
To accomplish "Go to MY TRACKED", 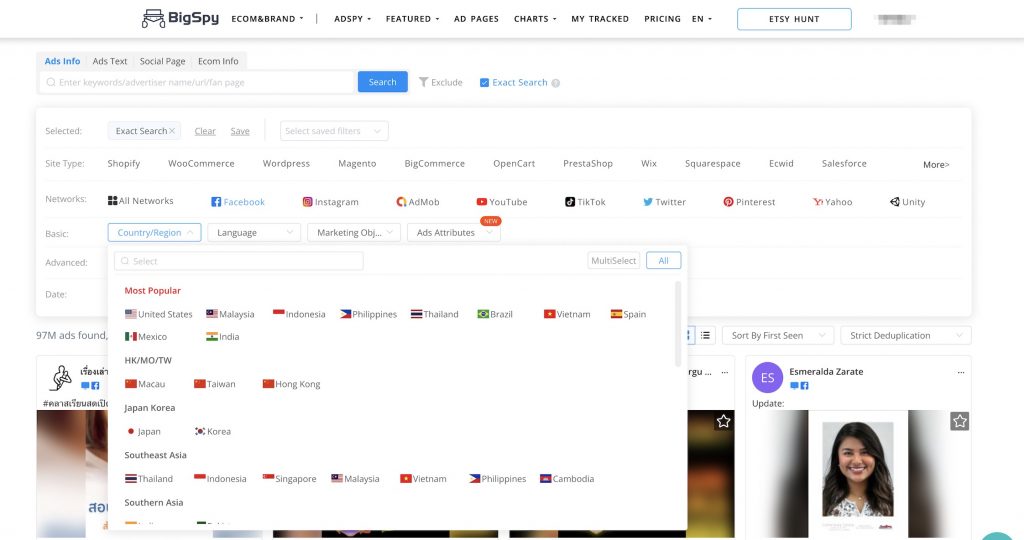I will pyautogui.click(x=600, y=19).
